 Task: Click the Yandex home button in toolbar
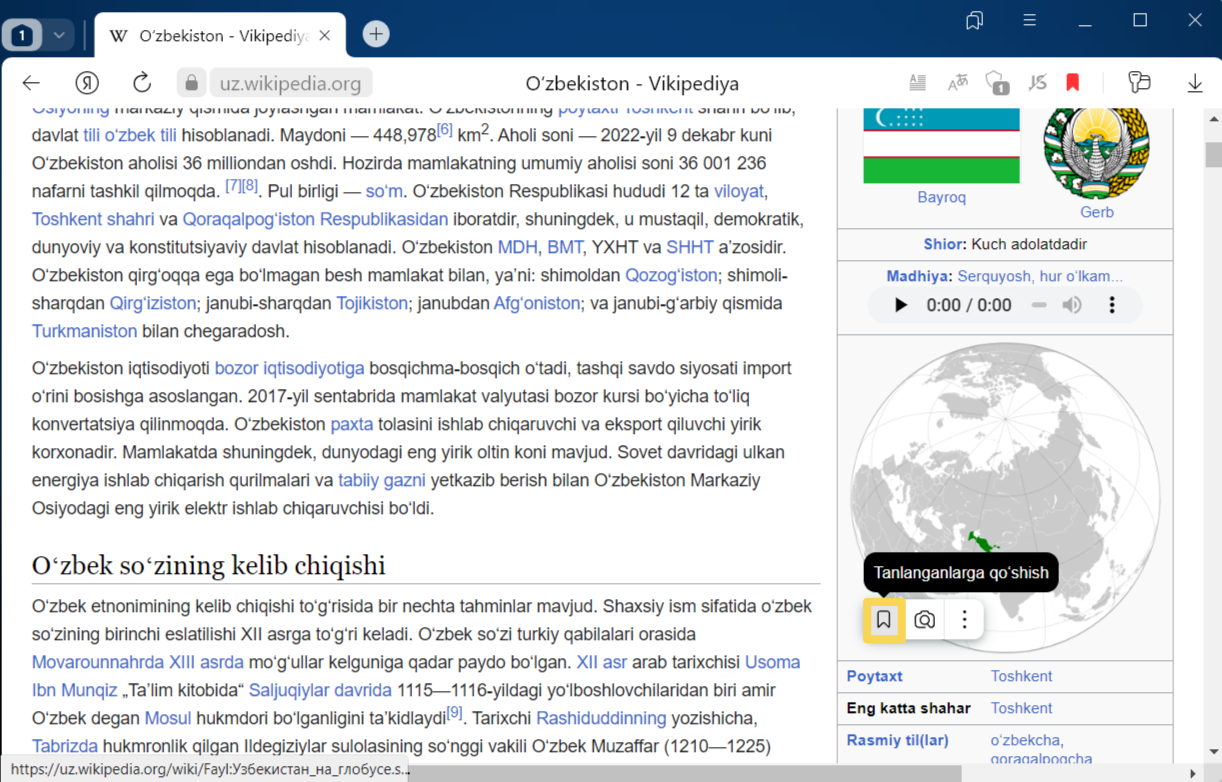pos(87,83)
